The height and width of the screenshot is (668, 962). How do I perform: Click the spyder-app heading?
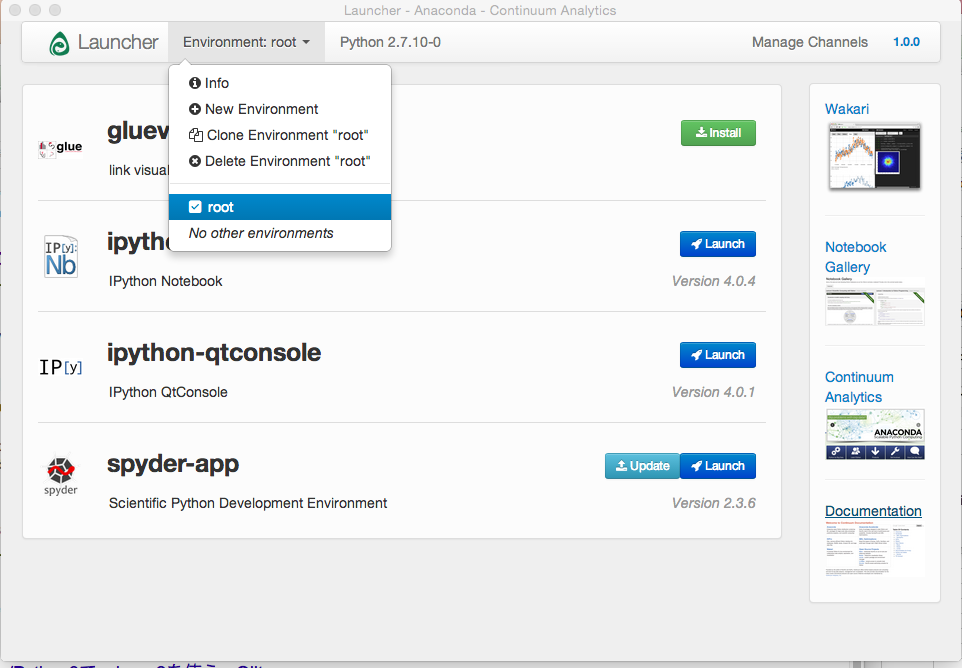coord(173,464)
